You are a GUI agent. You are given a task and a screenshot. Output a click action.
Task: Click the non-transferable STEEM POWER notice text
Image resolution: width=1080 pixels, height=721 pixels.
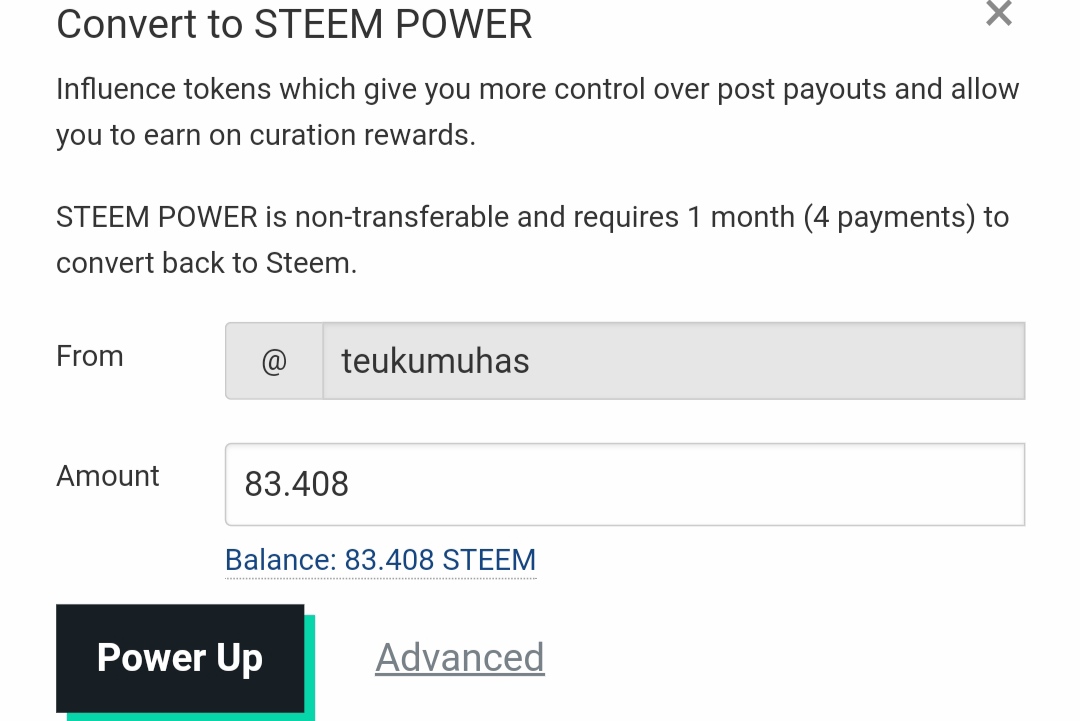click(532, 240)
